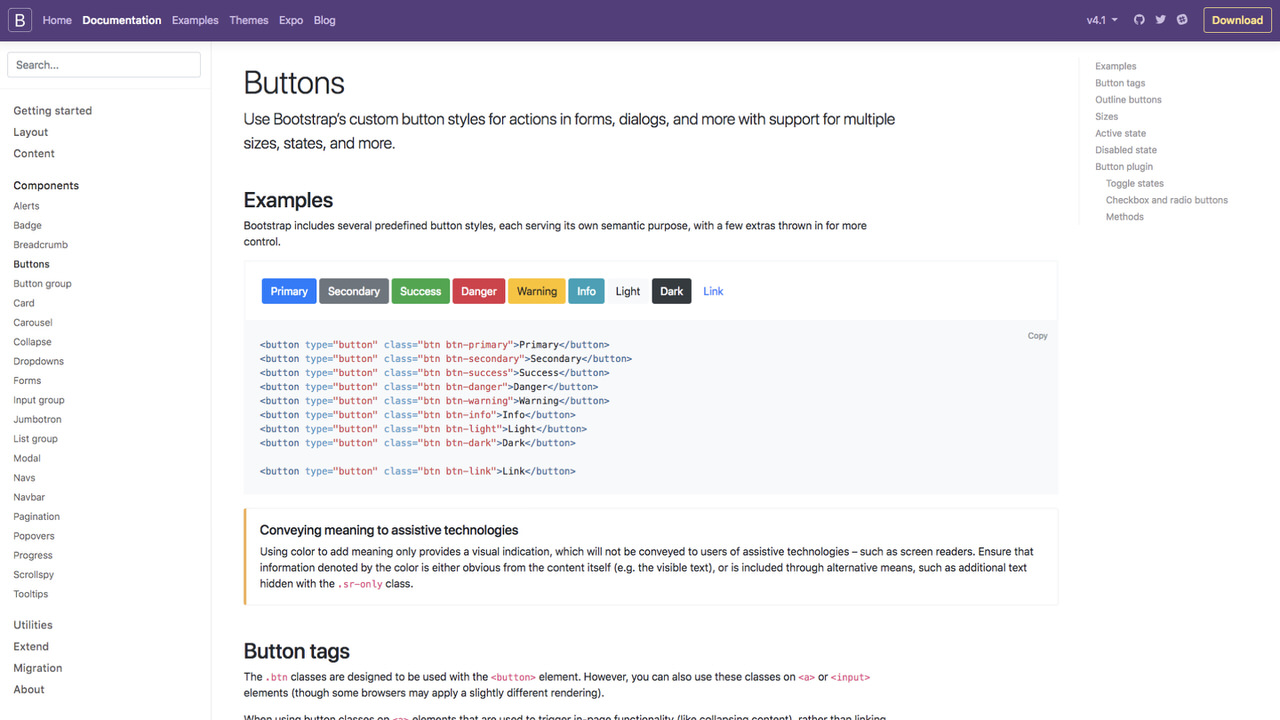Select Dropdowns in the Components list
Viewport: 1280px width, 720px height.
pyautogui.click(x=38, y=361)
